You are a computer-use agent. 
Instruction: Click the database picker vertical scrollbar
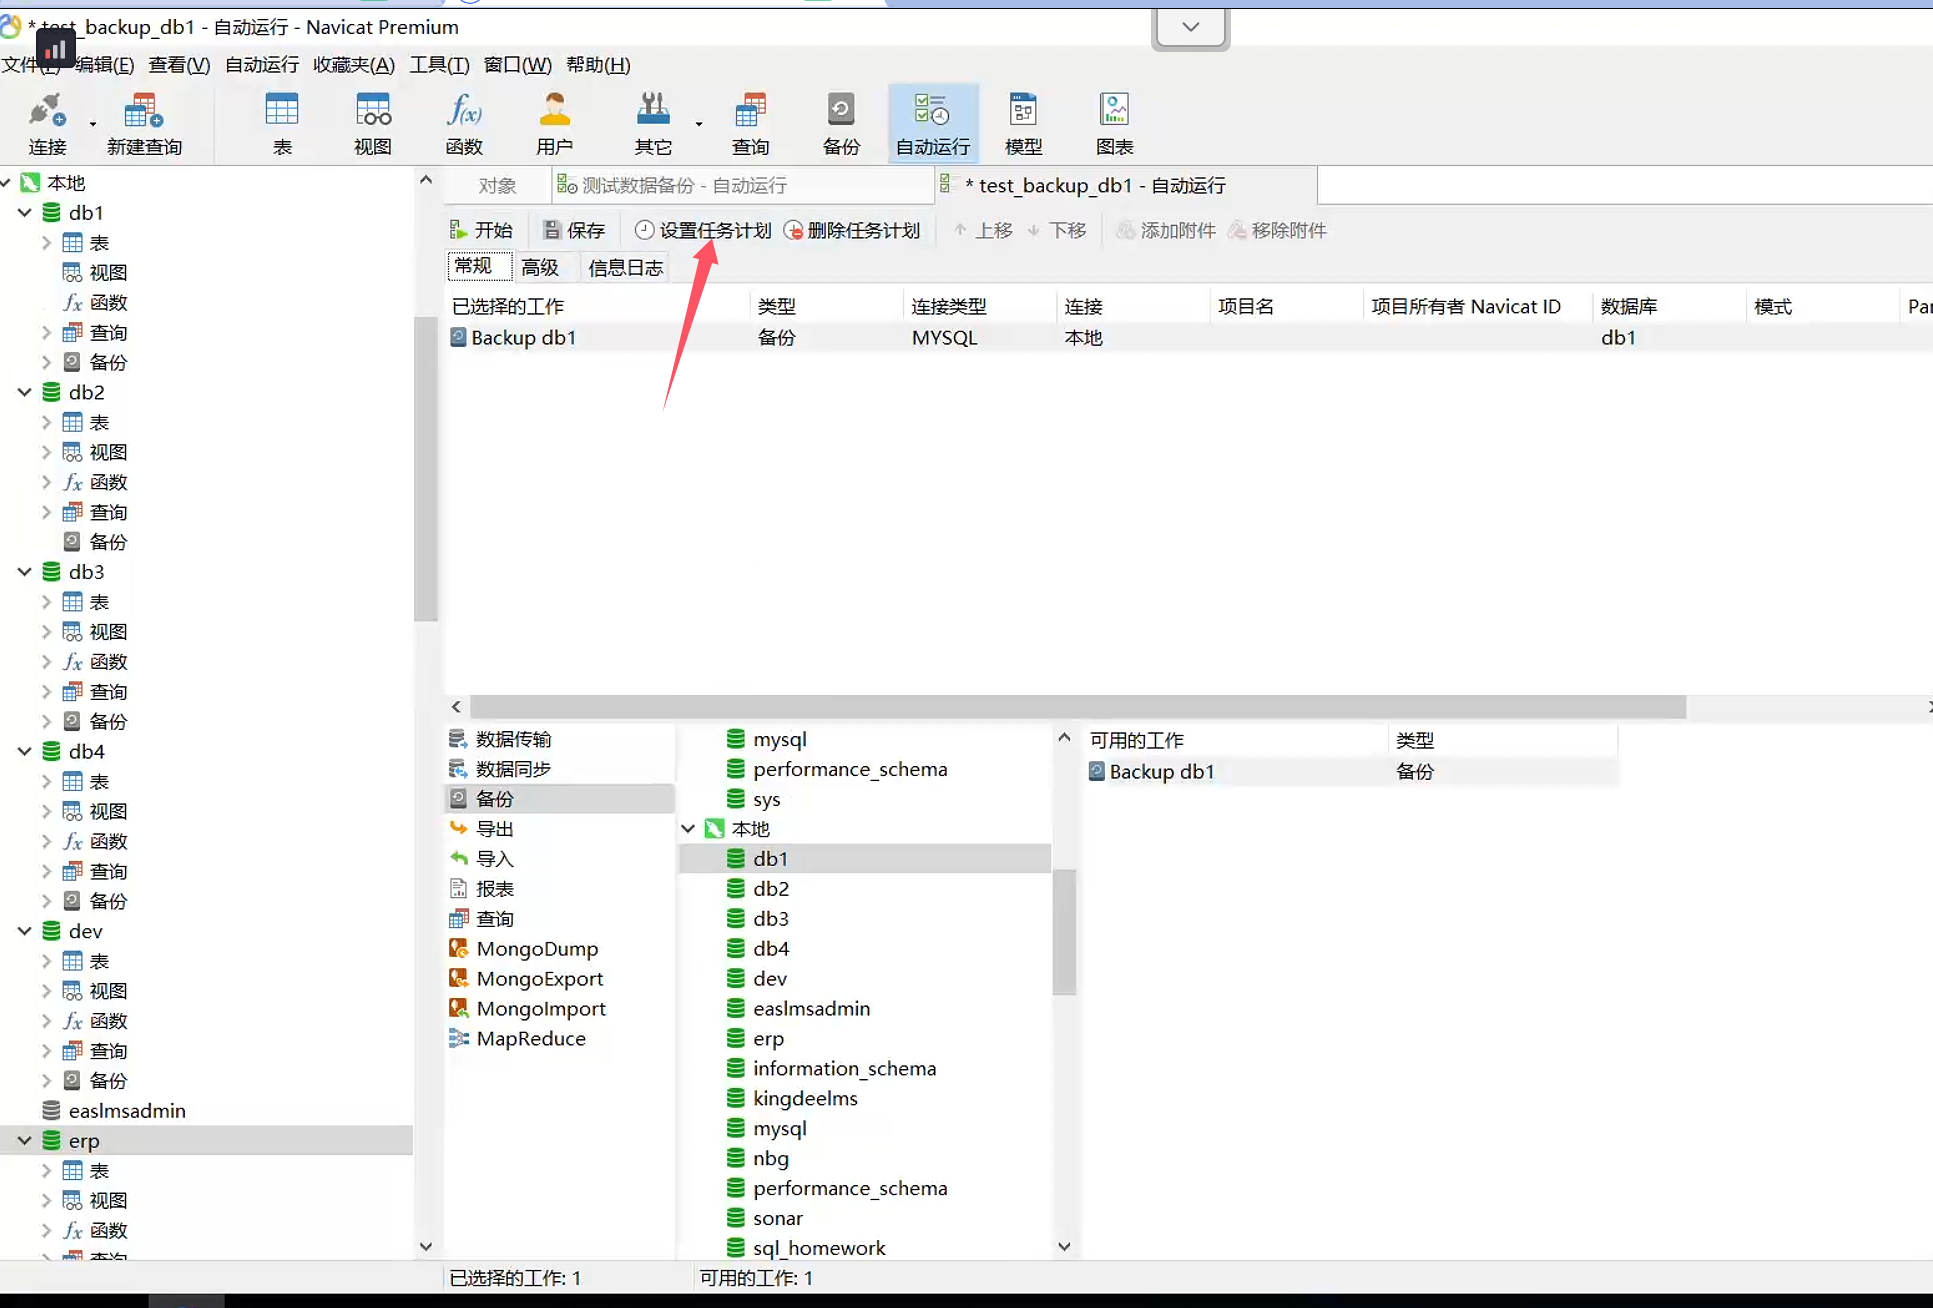pyautogui.click(x=1064, y=932)
